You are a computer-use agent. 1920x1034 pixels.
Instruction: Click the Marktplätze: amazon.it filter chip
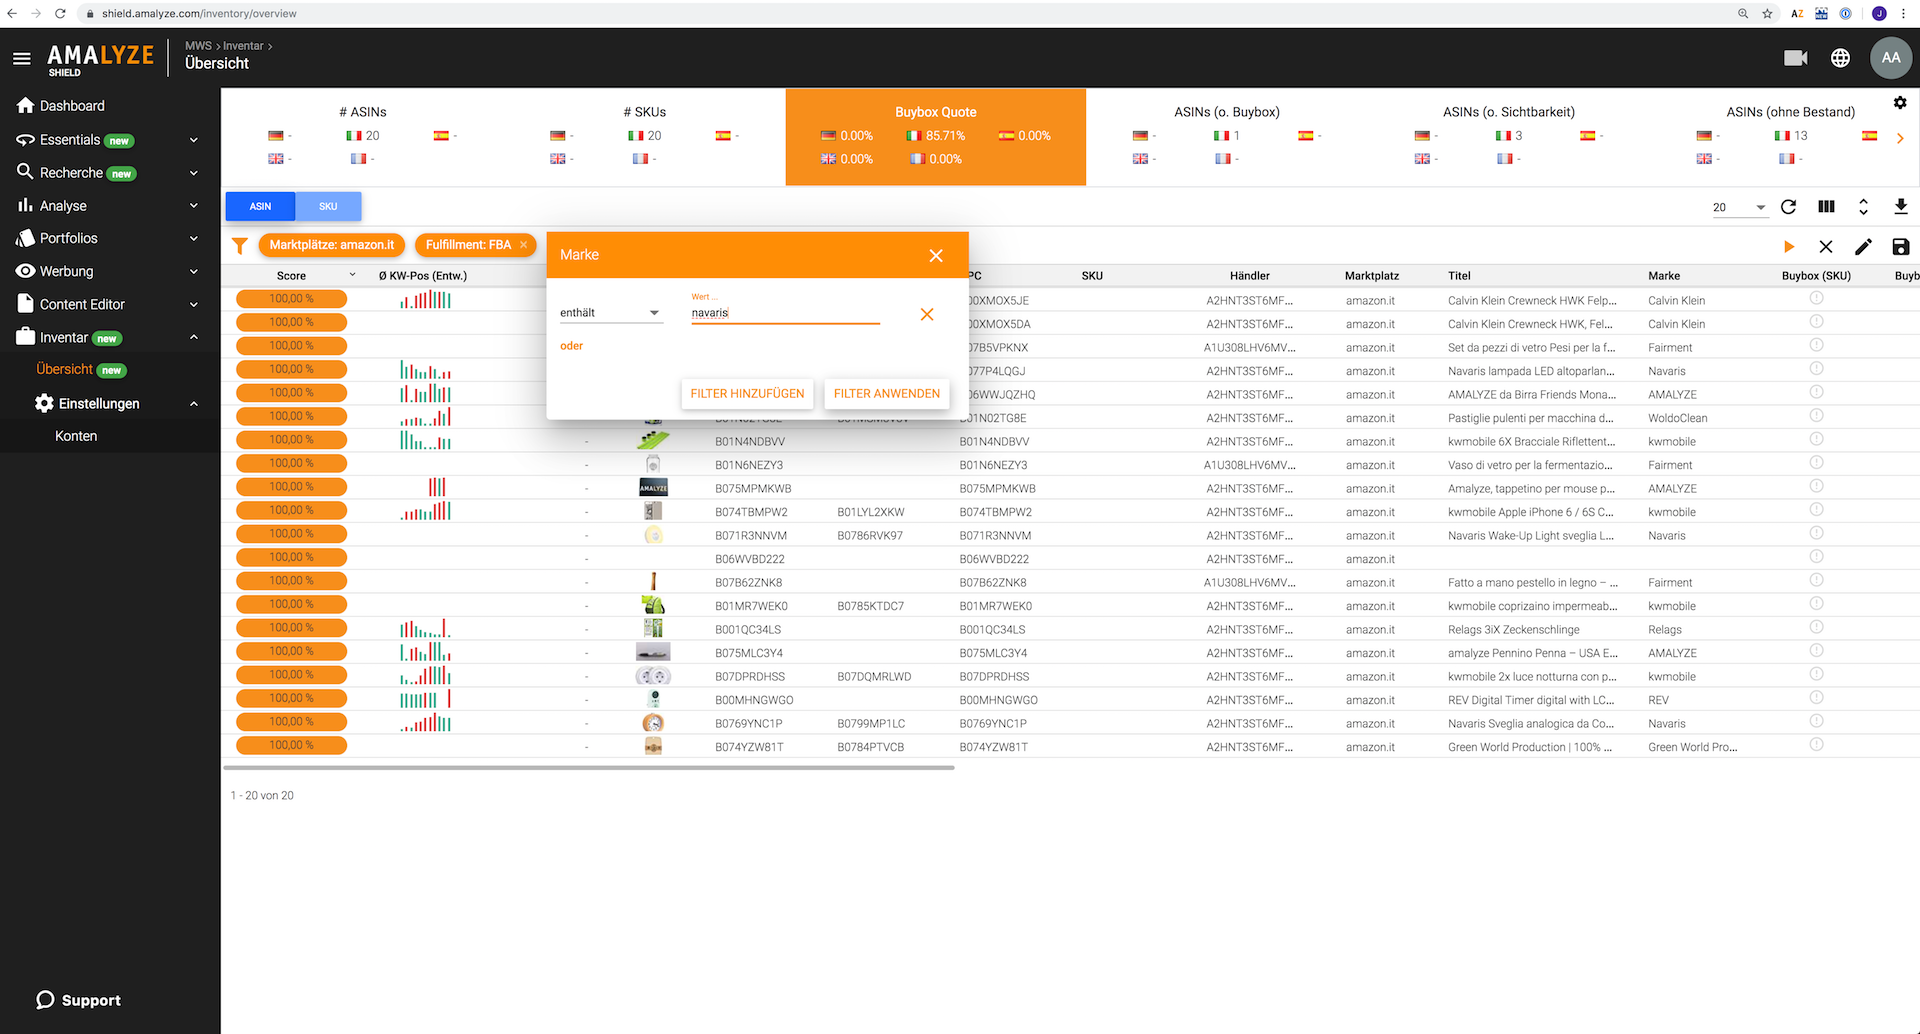(x=332, y=245)
